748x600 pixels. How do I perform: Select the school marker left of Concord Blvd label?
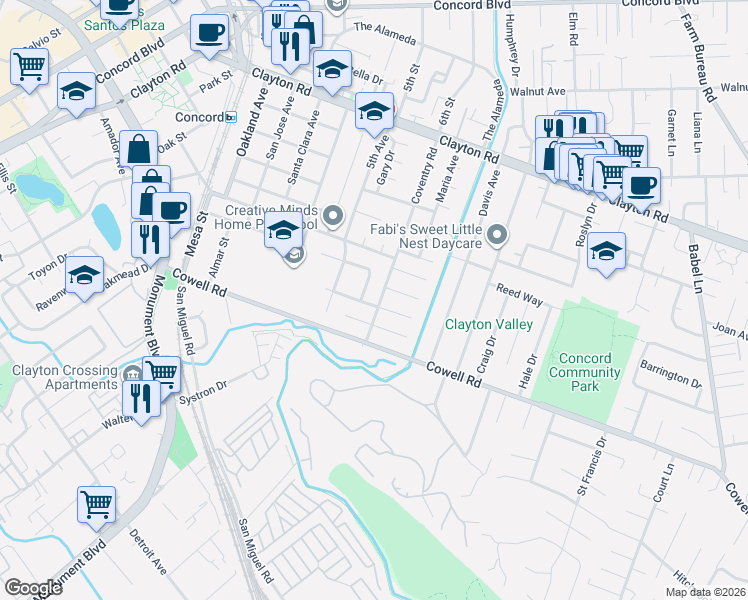pos(77,92)
